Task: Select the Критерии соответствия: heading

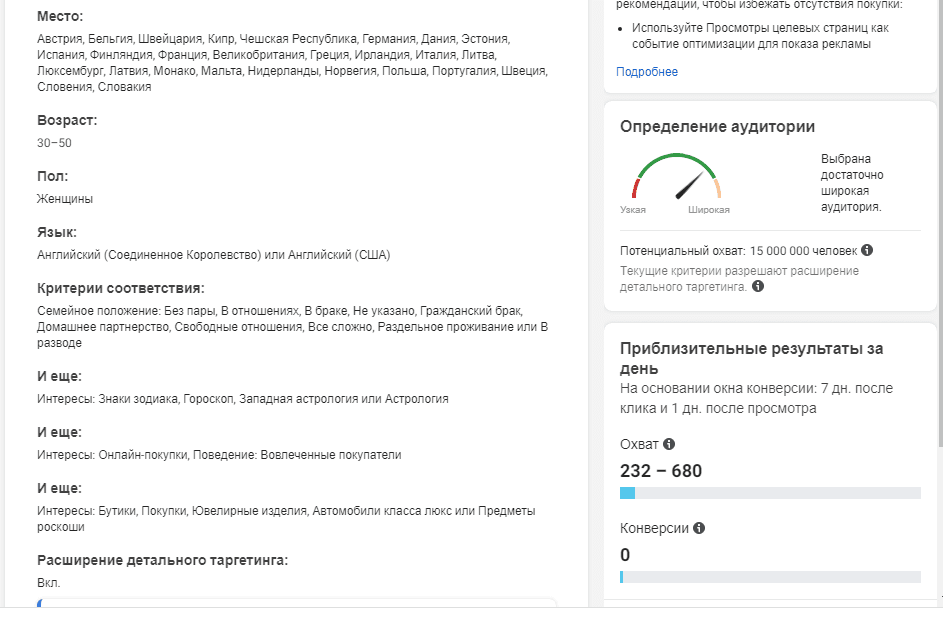Action: 121,288
